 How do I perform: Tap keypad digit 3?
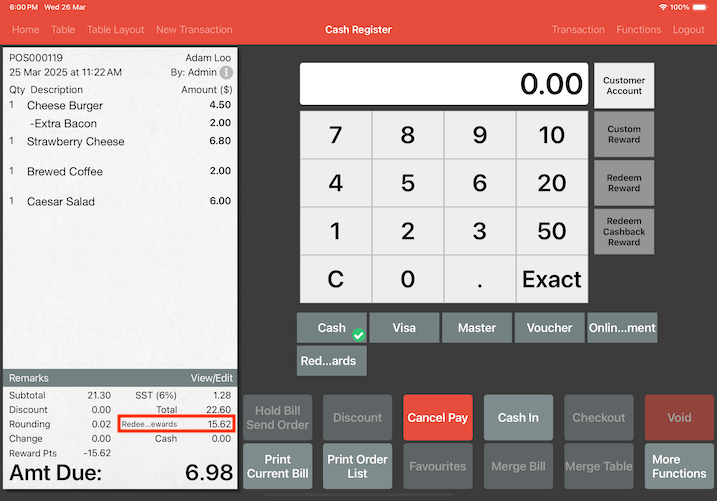click(480, 231)
